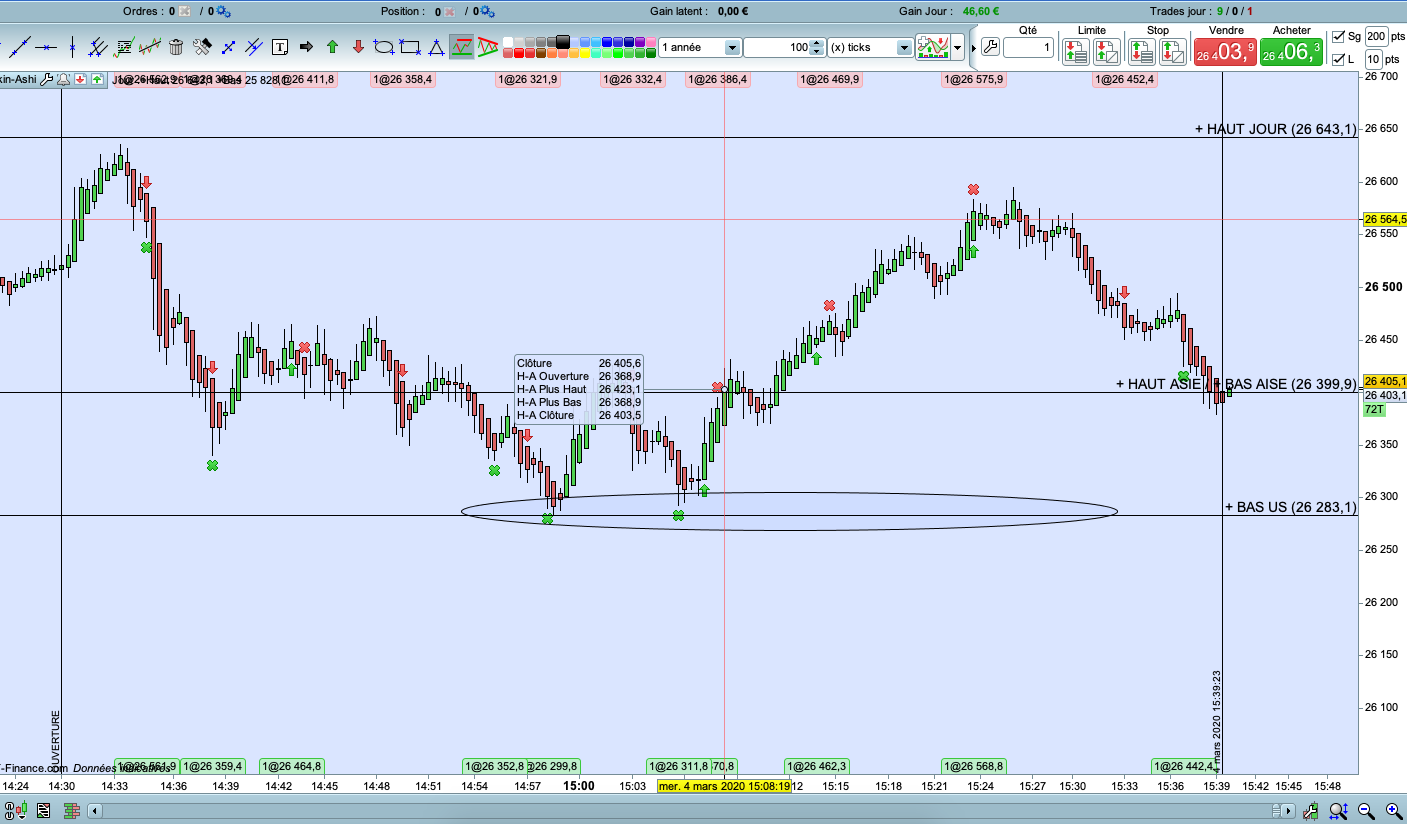Viewport: 1407px width, 824px height.
Task: Toggle the L checkbox
Action: point(1340,60)
